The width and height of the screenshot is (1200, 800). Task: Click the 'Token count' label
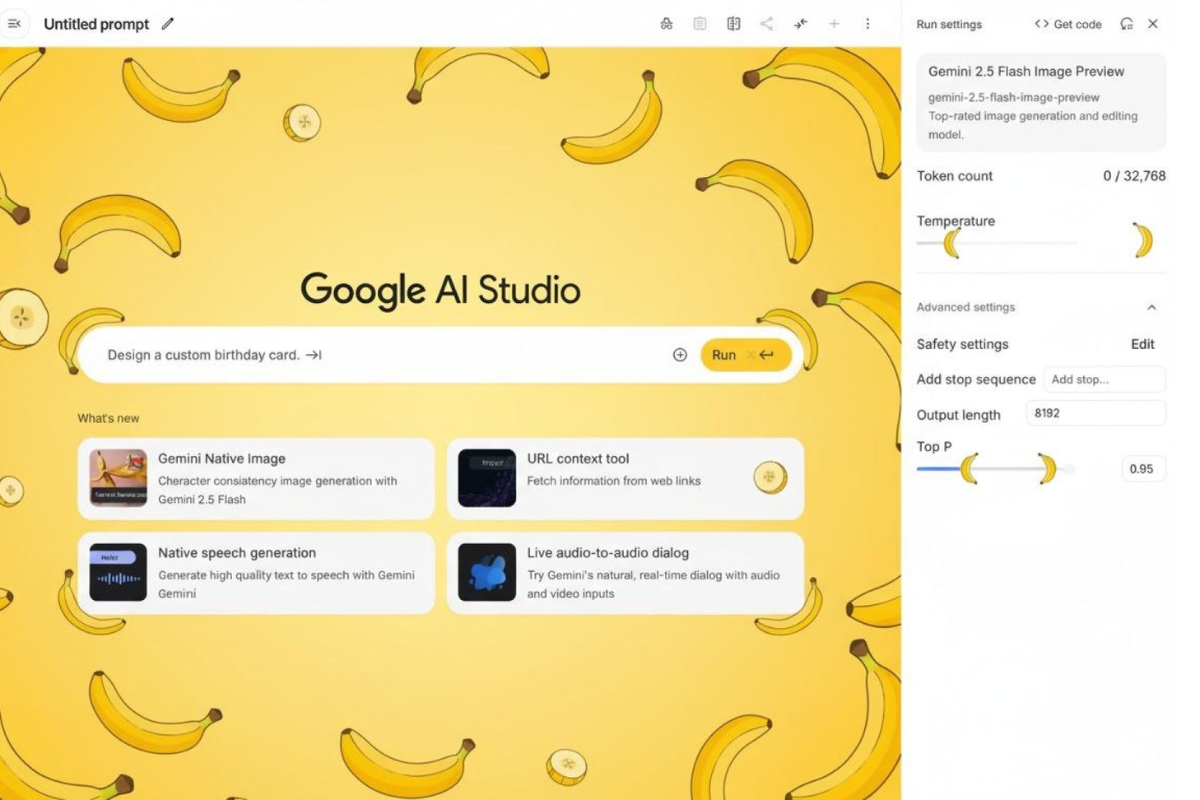click(955, 176)
